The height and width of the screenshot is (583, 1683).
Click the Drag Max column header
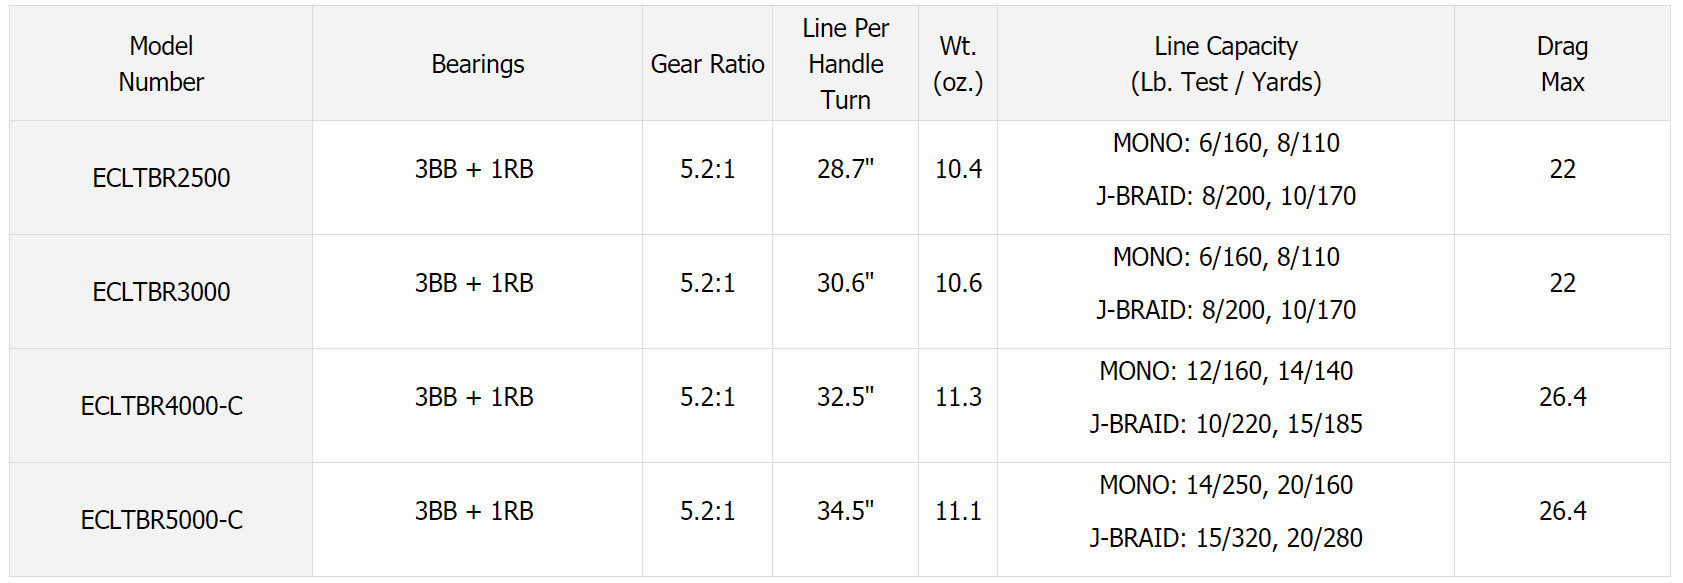pos(1562,64)
